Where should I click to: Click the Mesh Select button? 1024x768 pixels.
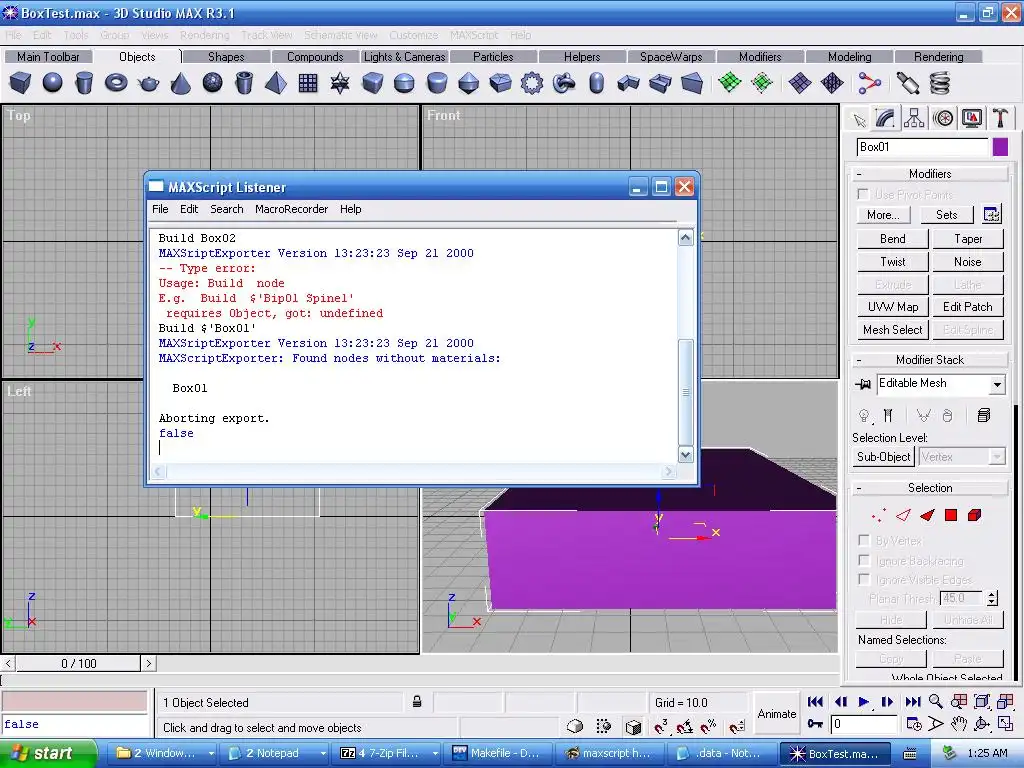892,330
